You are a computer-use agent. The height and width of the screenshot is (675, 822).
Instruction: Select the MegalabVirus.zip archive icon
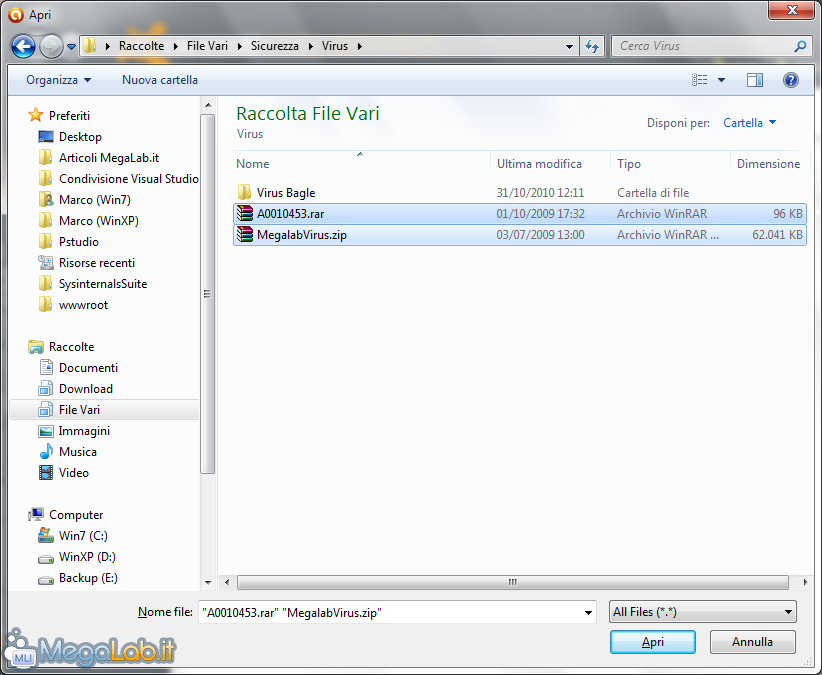click(x=245, y=234)
